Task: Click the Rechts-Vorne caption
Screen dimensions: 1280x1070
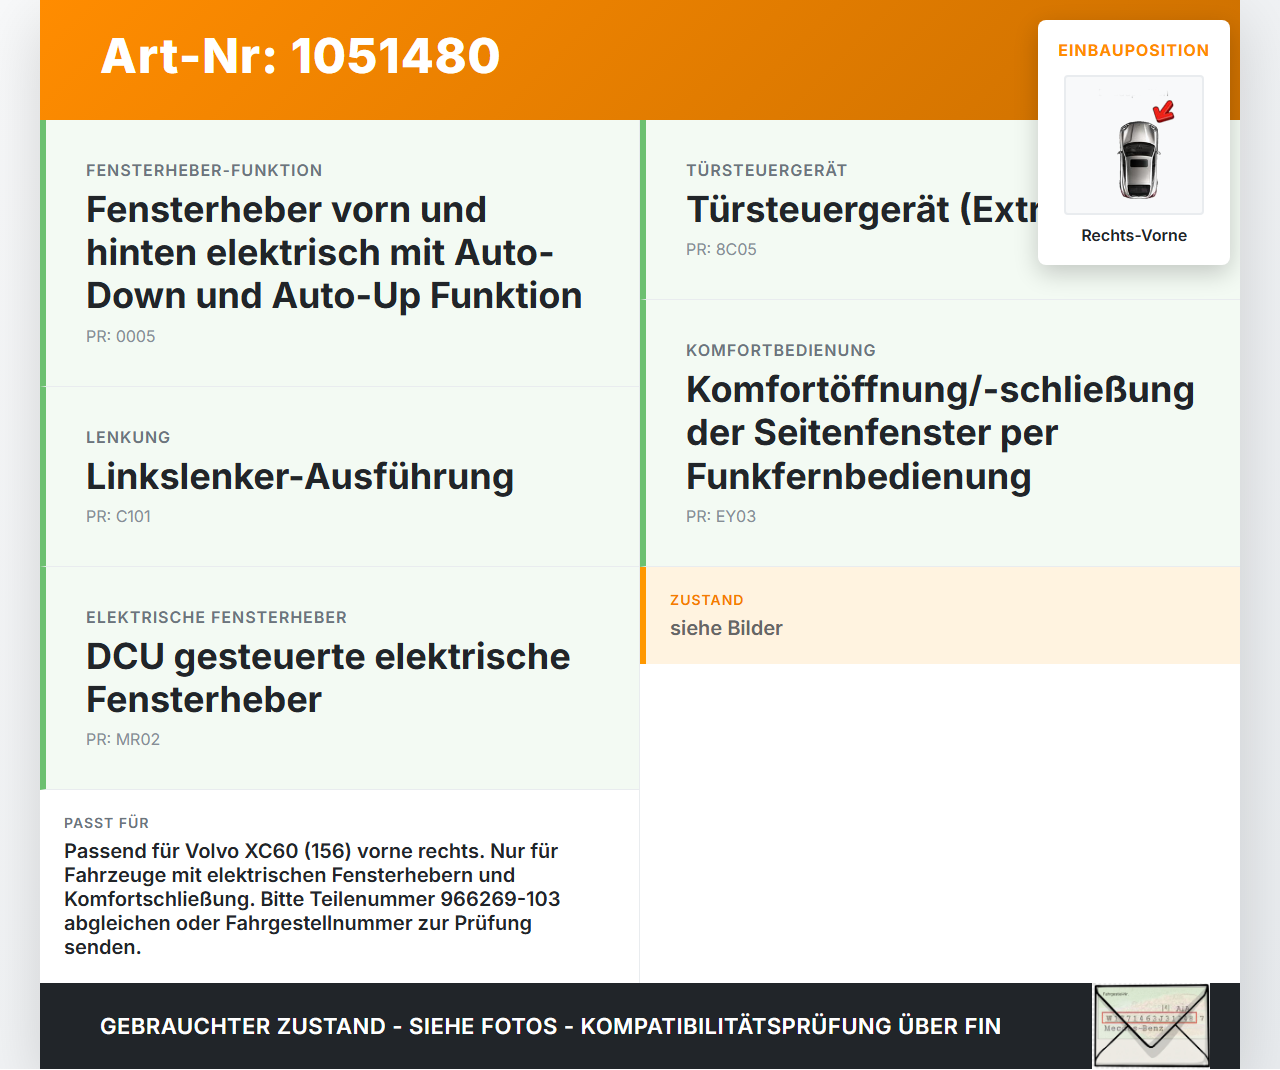Action: pyautogui.click(x=1134, y=235)
